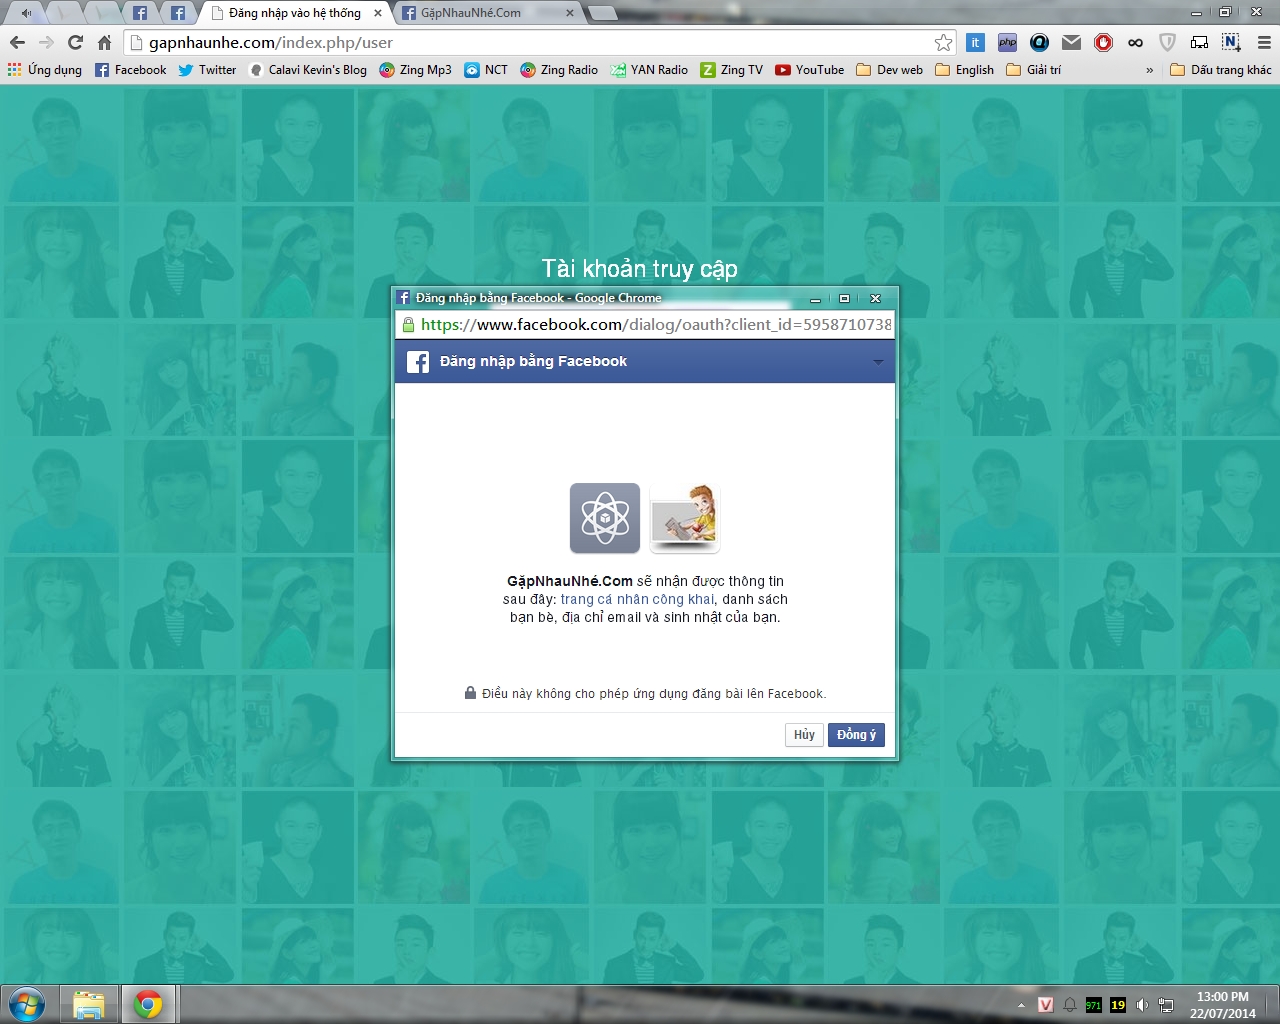Click the grey shield extension icon
The height and width of the screenshot is (1024, 1280).
point(1167,42)
